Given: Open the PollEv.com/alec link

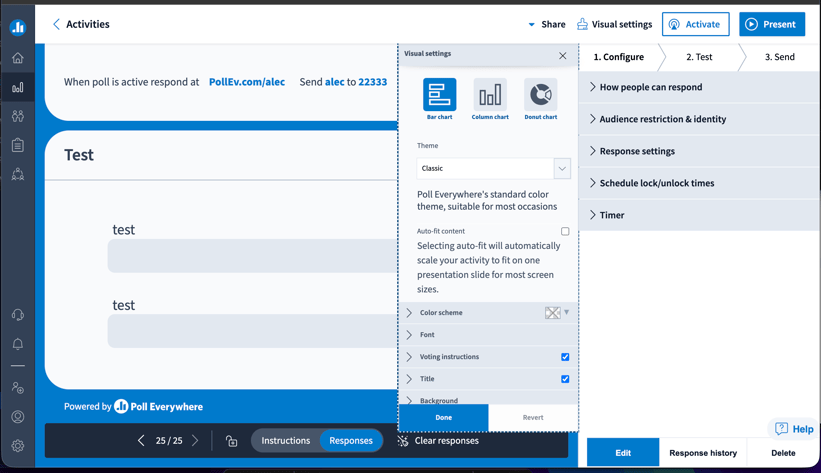Looking at the screenshot, I should (247, 82).
